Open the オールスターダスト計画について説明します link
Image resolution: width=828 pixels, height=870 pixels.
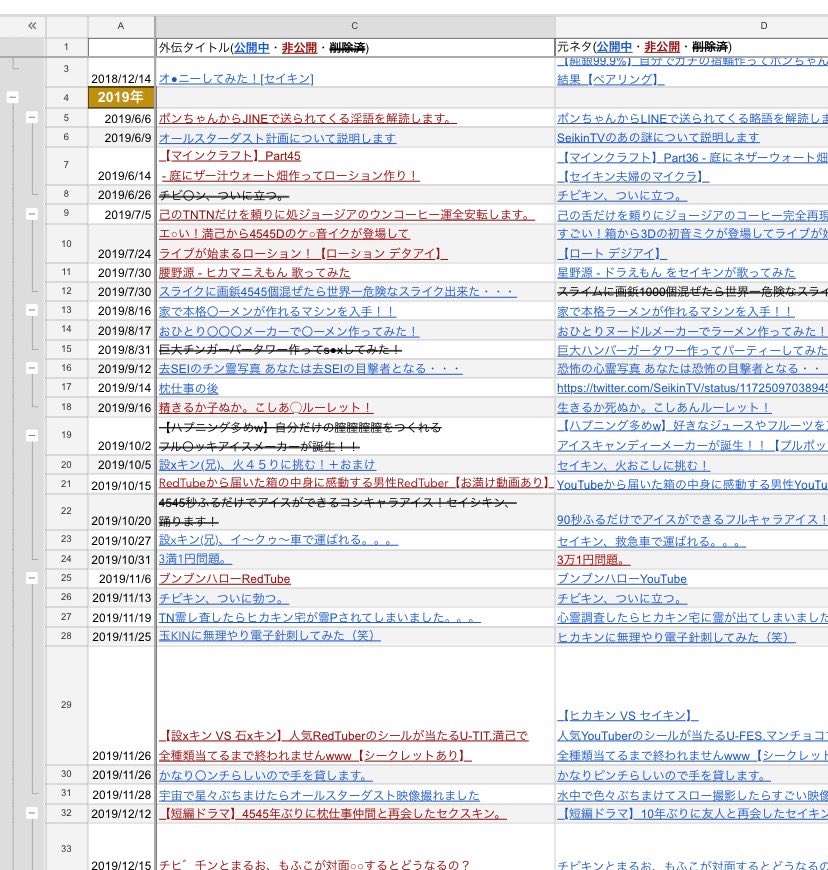(x=277, y=138)
